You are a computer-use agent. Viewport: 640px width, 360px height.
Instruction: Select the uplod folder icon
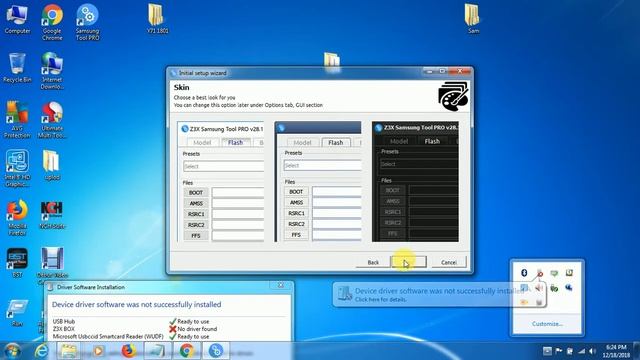click(x=52, y=165)
